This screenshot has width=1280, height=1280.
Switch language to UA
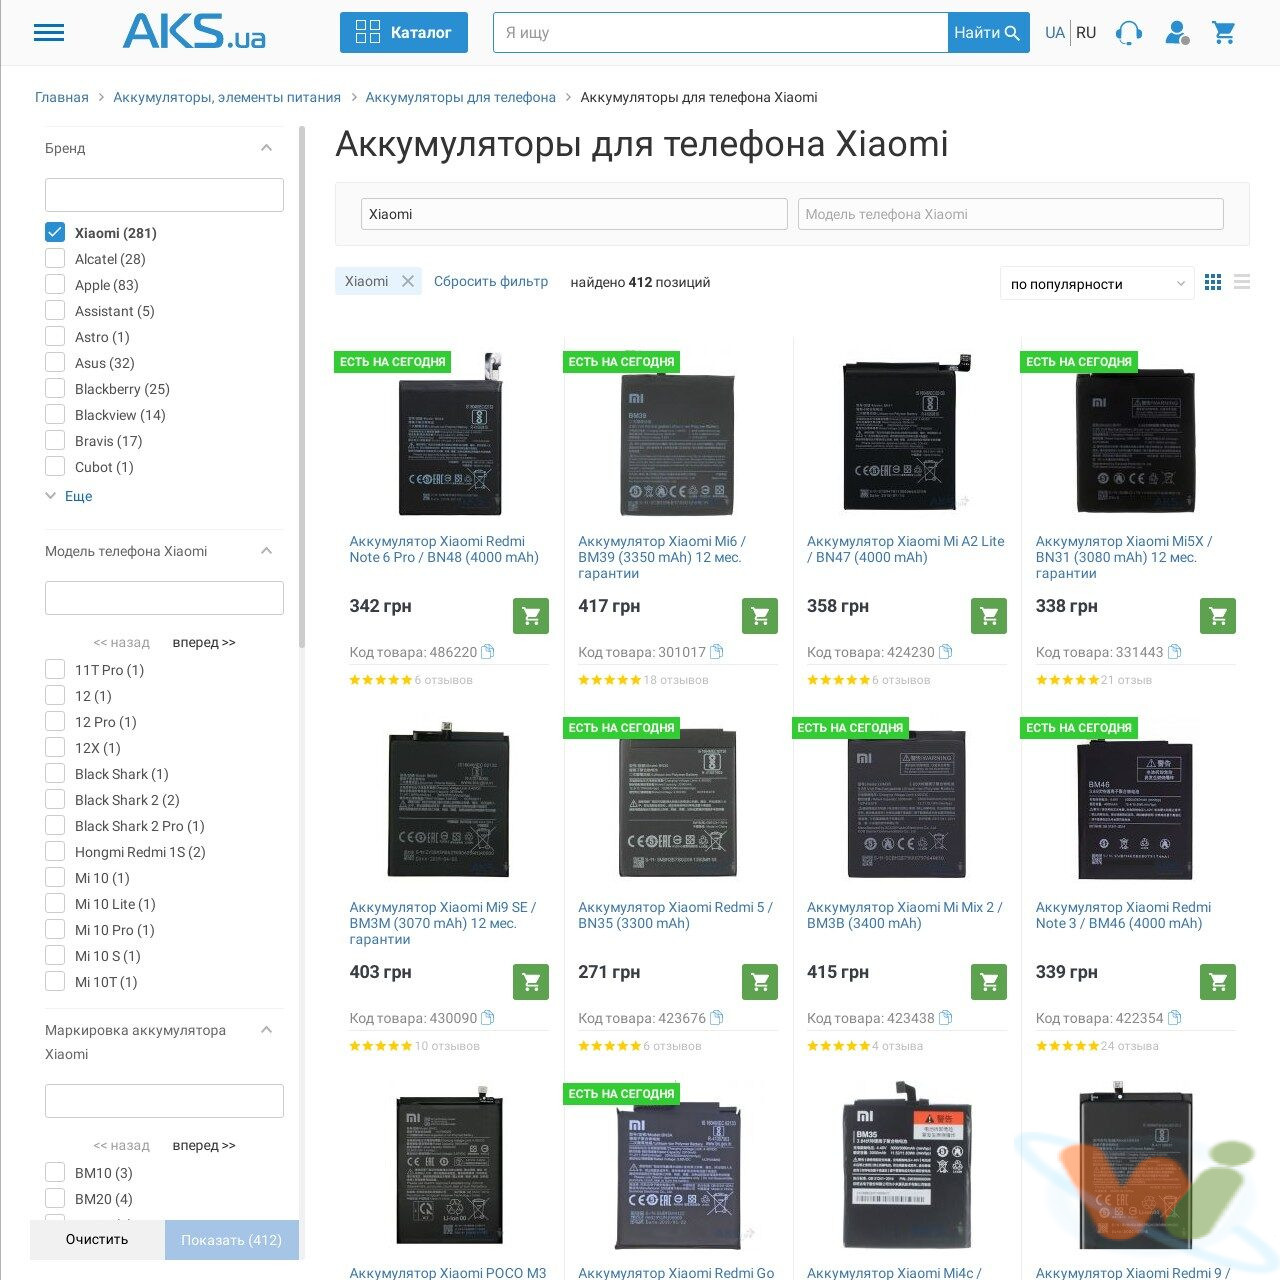1055,33
